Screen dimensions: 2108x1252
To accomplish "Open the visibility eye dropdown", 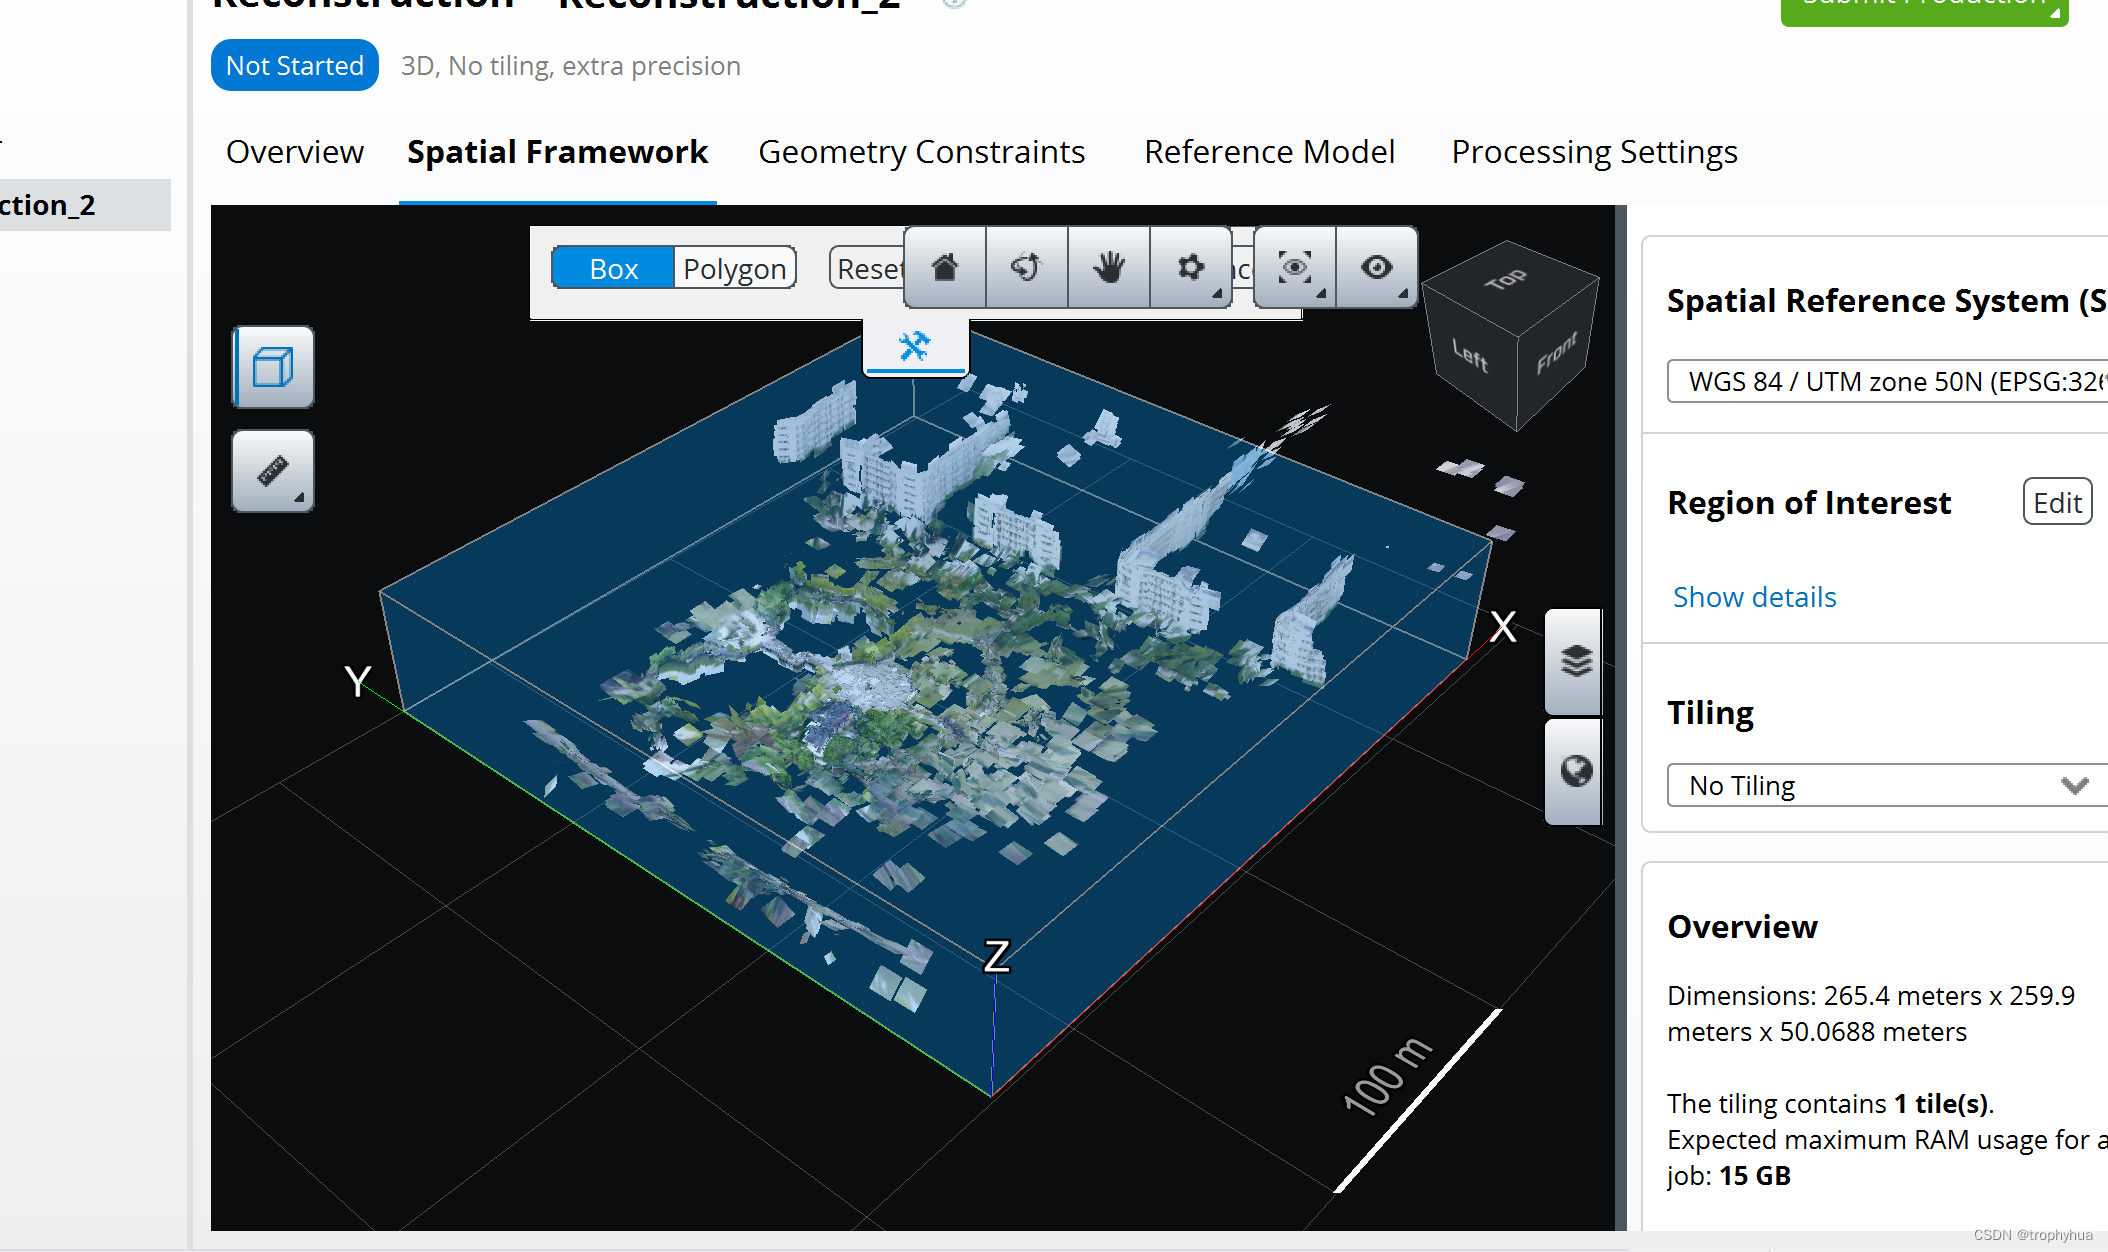I will tap(1377, 268).
